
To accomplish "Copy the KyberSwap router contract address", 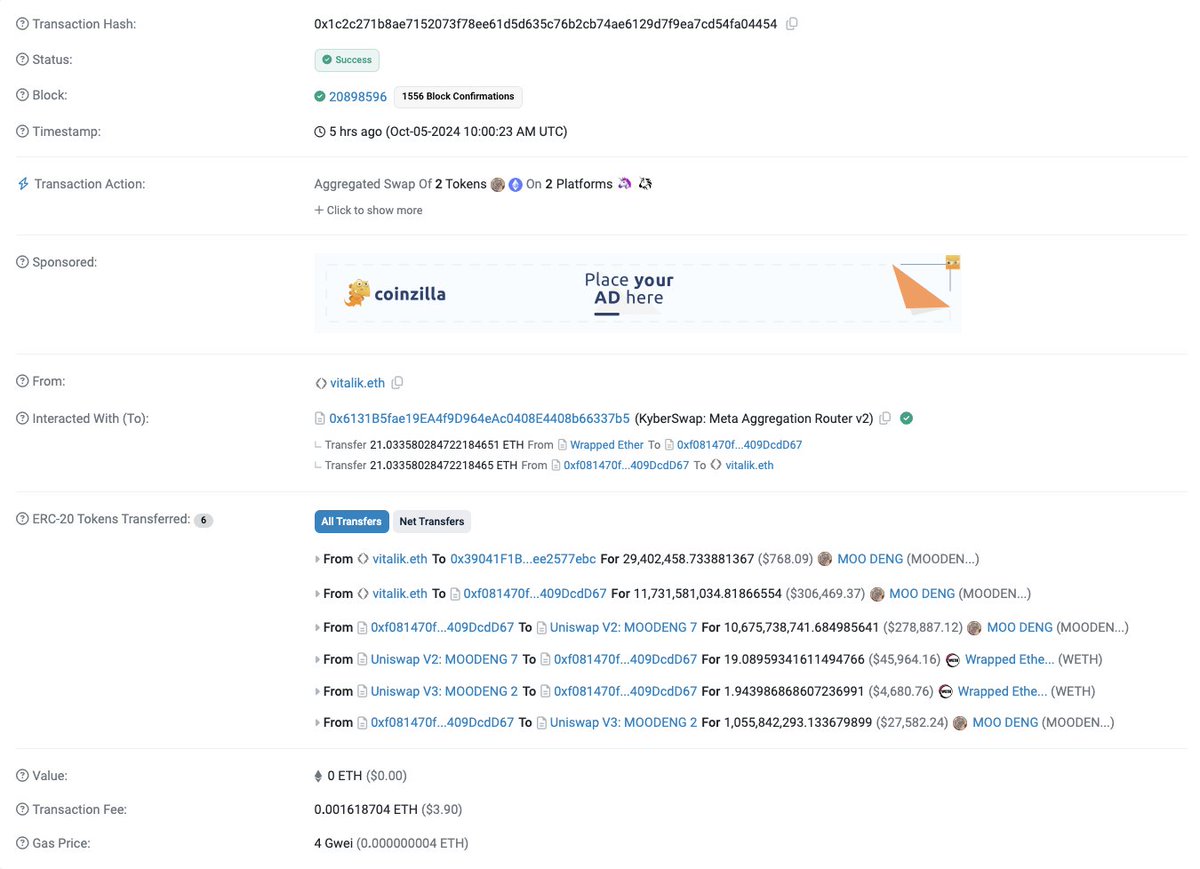I will pos(885,418).
